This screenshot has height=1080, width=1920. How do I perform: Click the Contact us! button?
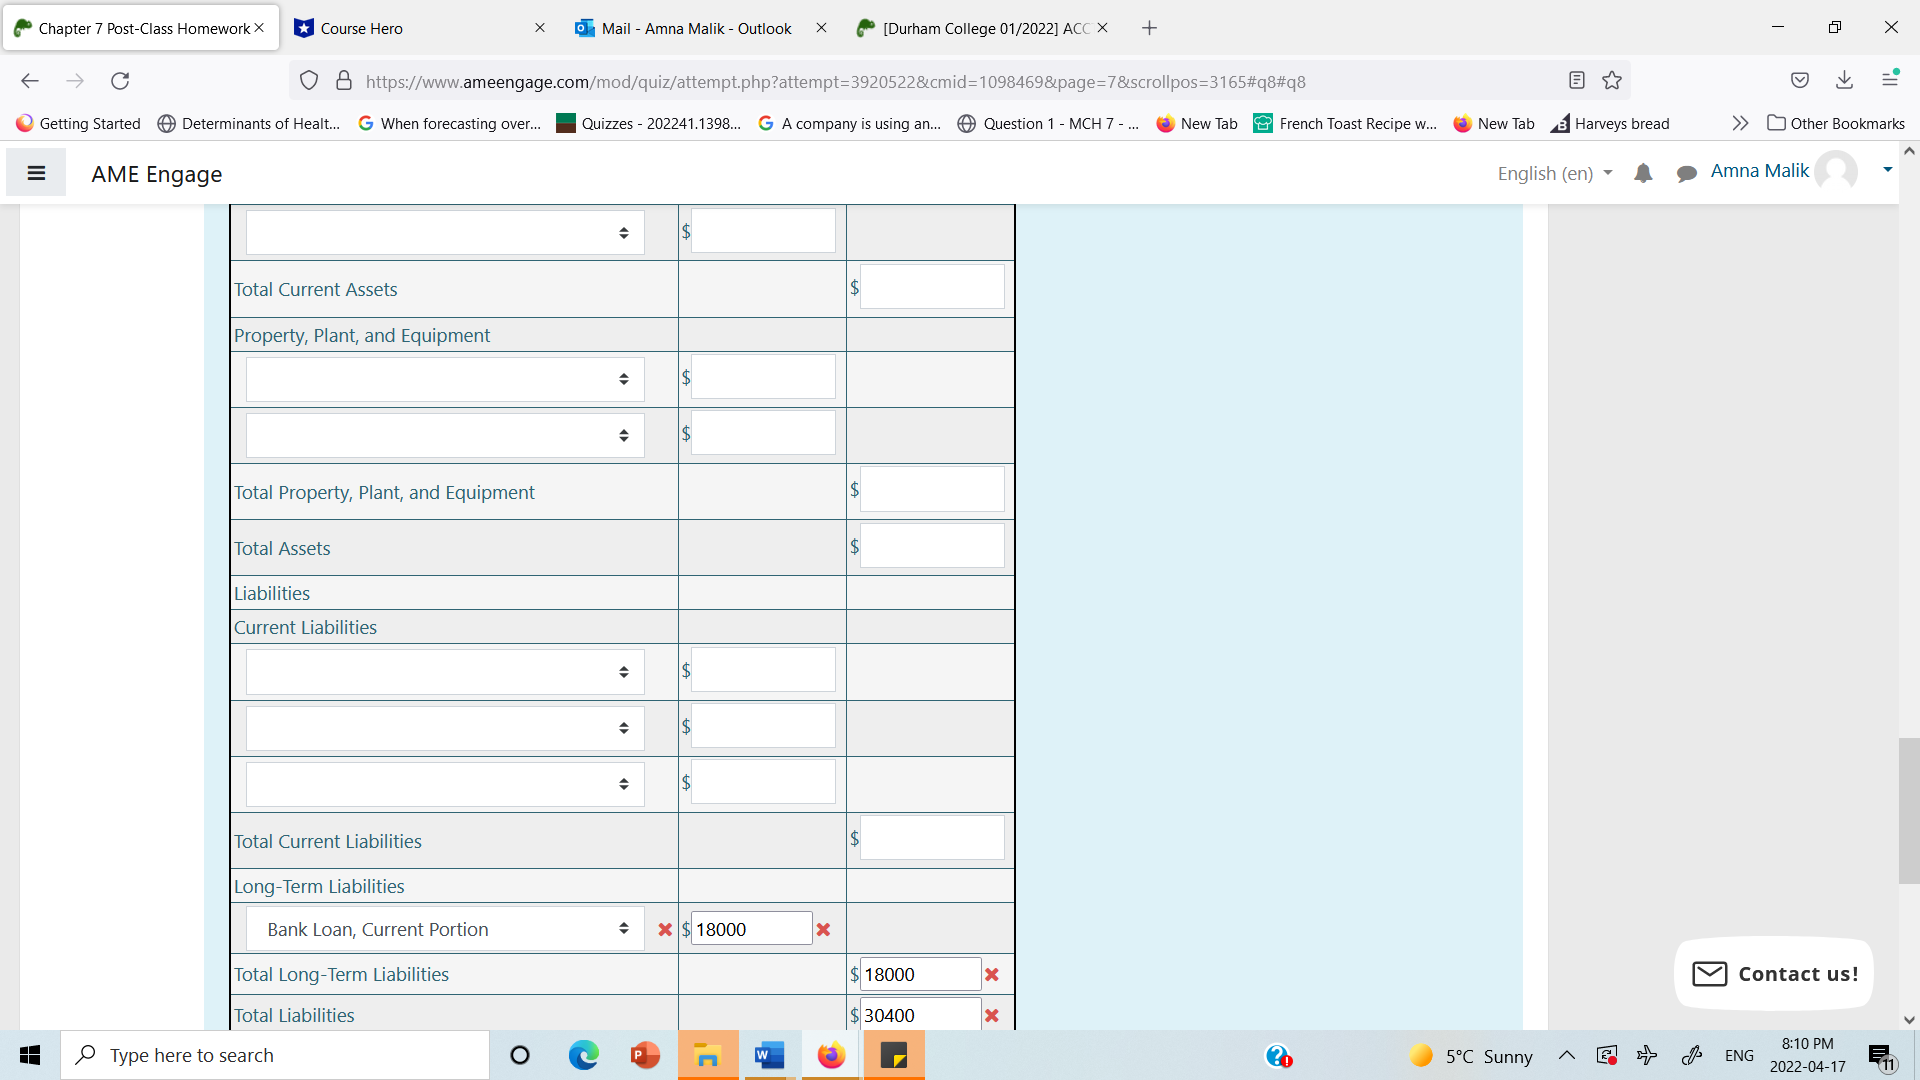coord(1774,973)
